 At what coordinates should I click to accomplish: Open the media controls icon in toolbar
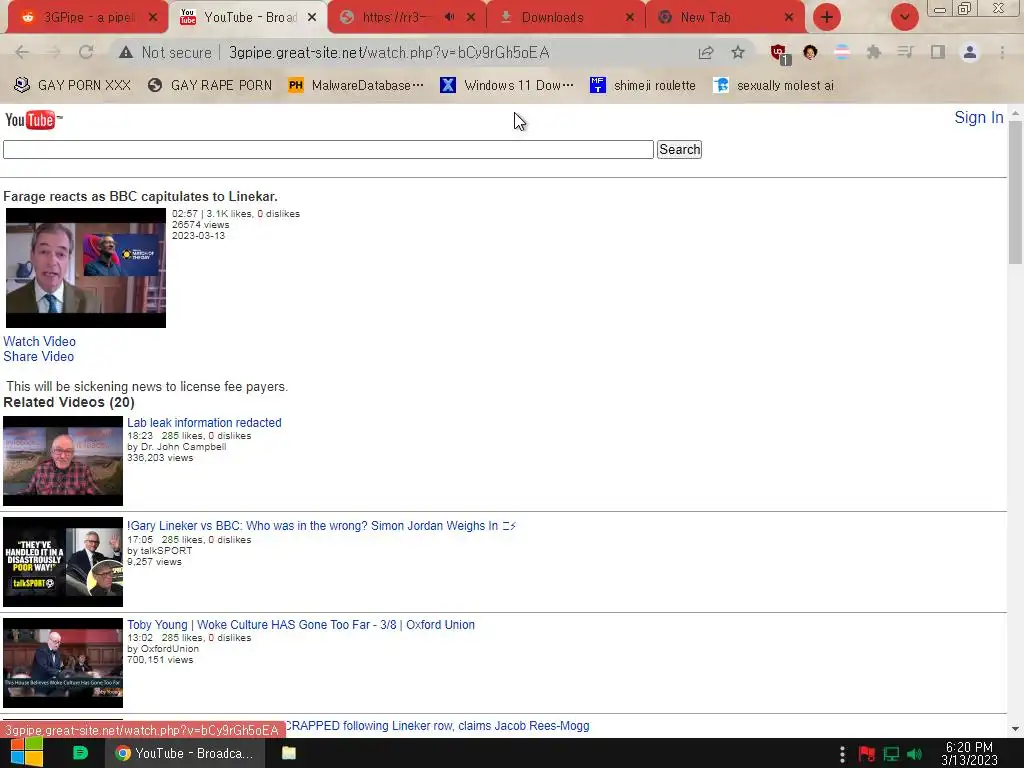pyautogui.click(x=905, y=52)
